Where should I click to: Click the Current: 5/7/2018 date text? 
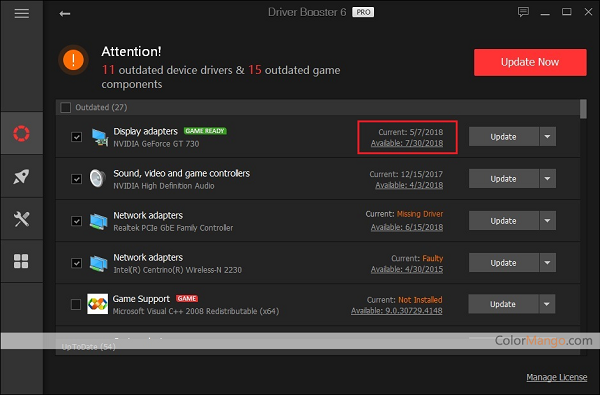point(411,132)
